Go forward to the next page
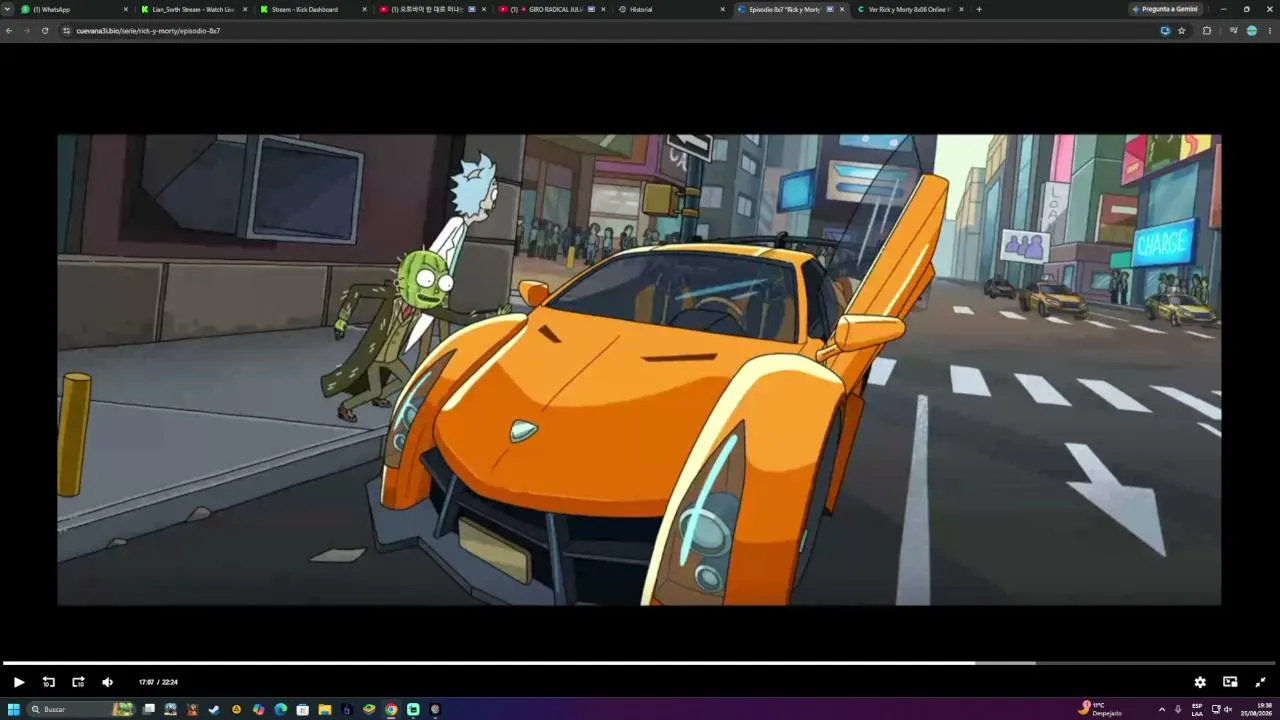Image resolution: width=1280 pixels, height=720 pixels. tap(27, 31)
